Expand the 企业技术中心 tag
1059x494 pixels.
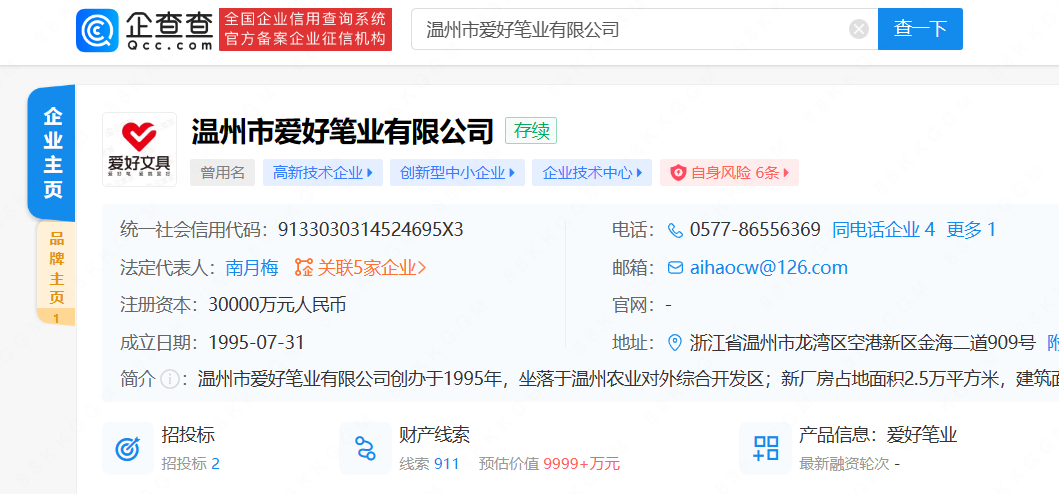592,173
